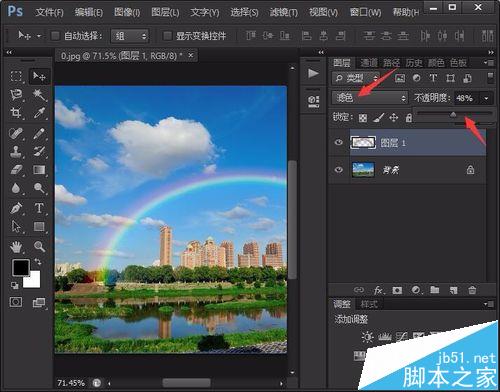
Task: Click the background color swatch
Action: 35,281
